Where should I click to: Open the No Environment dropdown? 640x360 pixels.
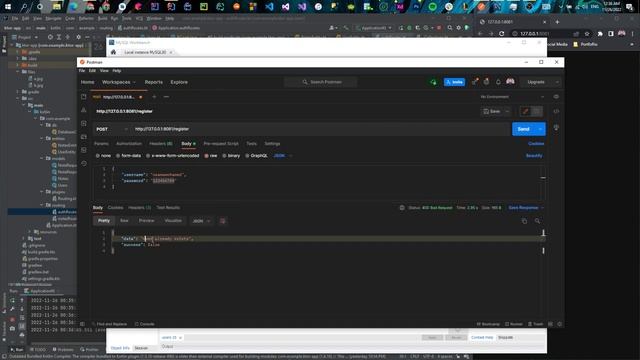[x=512, y=97]
